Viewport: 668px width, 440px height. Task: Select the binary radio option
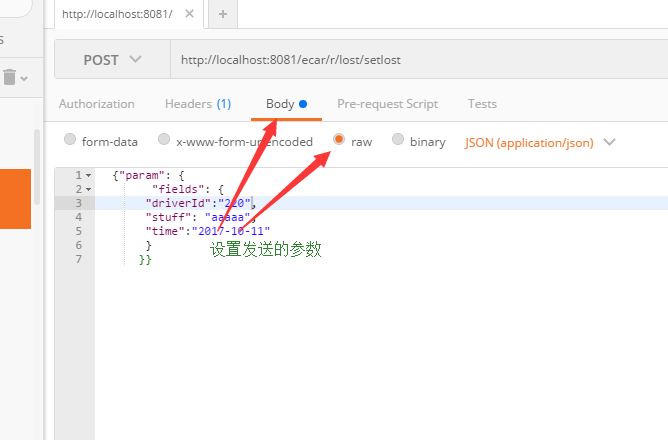click(398, 139)
